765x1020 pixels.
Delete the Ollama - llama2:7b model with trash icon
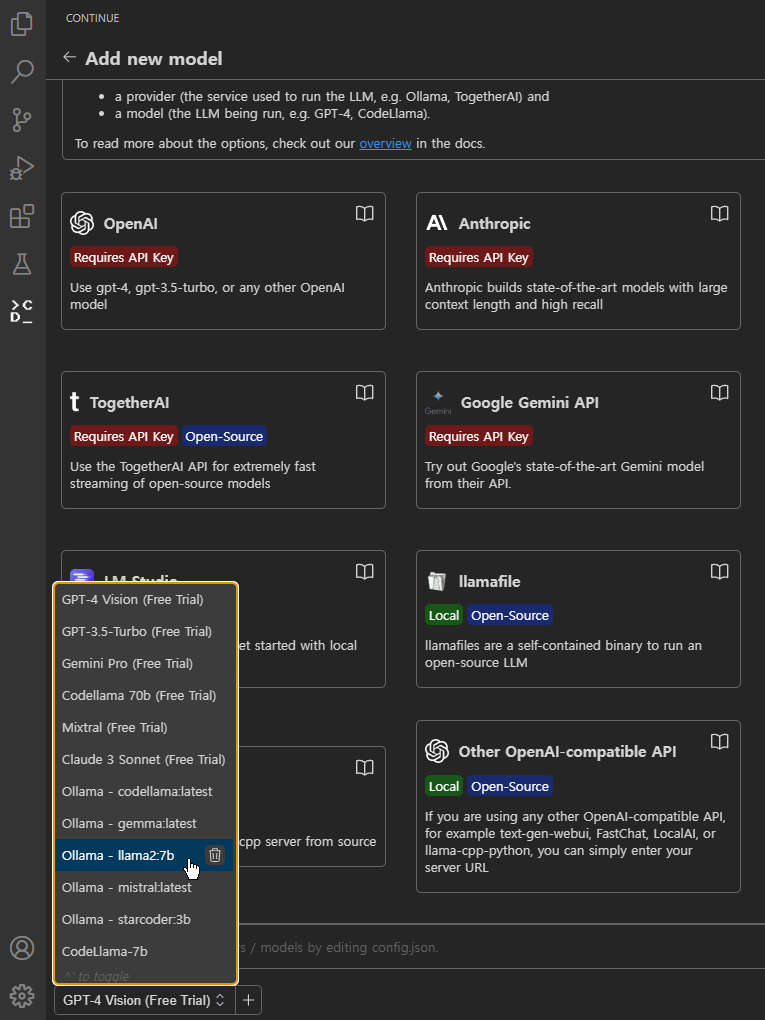[x=215, y=855]
